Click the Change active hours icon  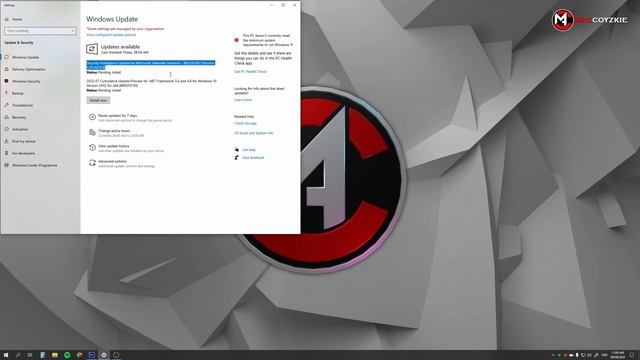92,132
